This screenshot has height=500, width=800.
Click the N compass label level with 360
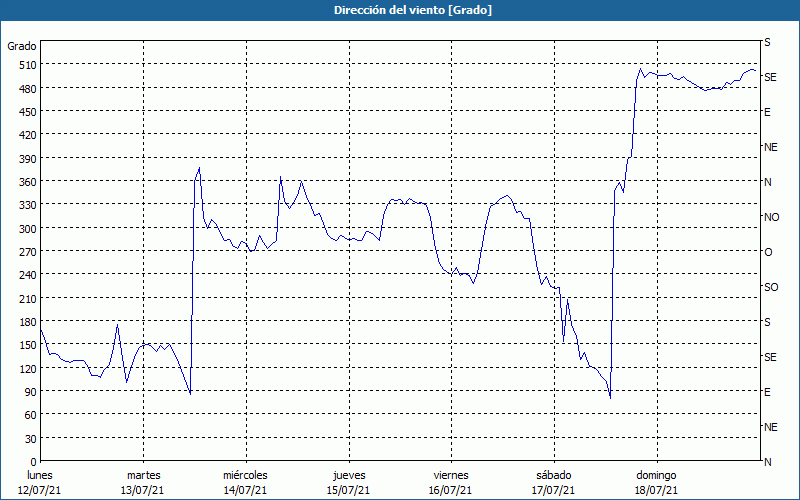[767, 182]
